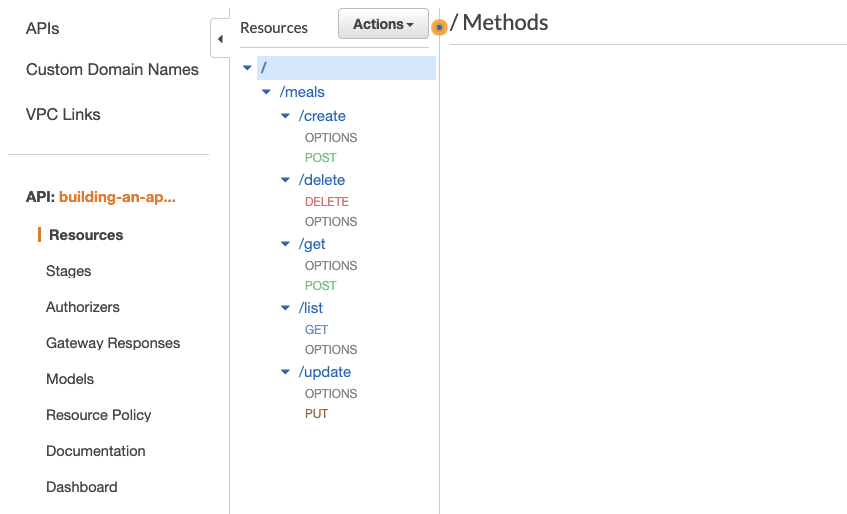Image resolution: width=847 pixels, height=514 pixels.
Task: Collapse the /delete resource arrow
Action: (x=285, y=180)
